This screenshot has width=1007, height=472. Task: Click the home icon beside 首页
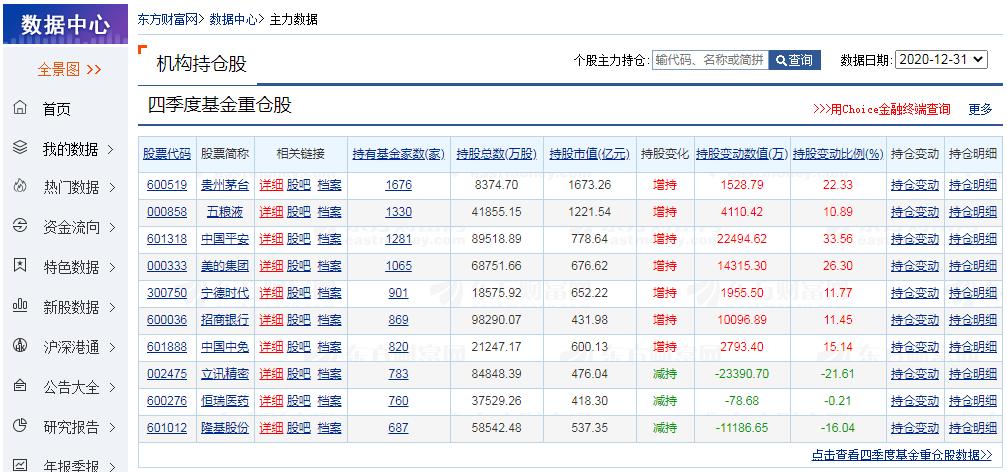pos(20,107)
